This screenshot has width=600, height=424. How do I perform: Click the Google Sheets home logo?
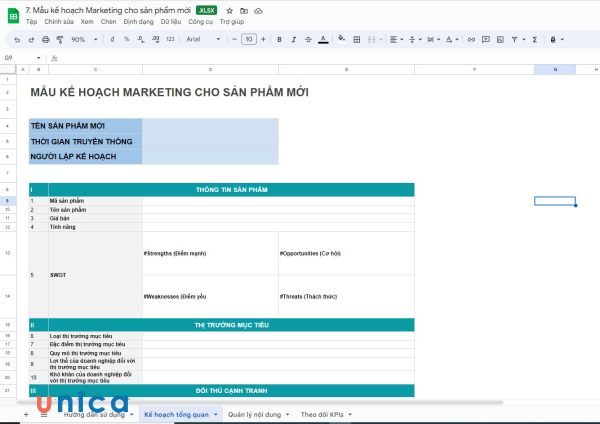pos(12,14)
